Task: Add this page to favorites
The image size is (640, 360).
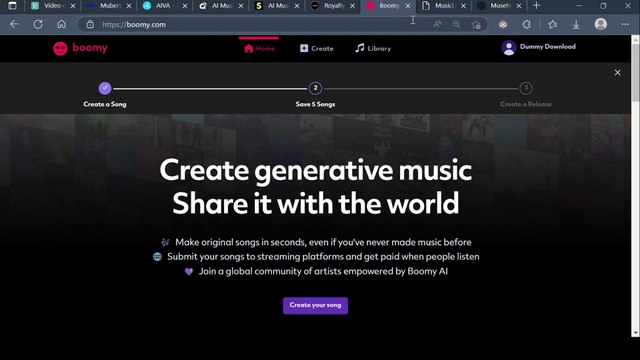Action: click(476, 24)
